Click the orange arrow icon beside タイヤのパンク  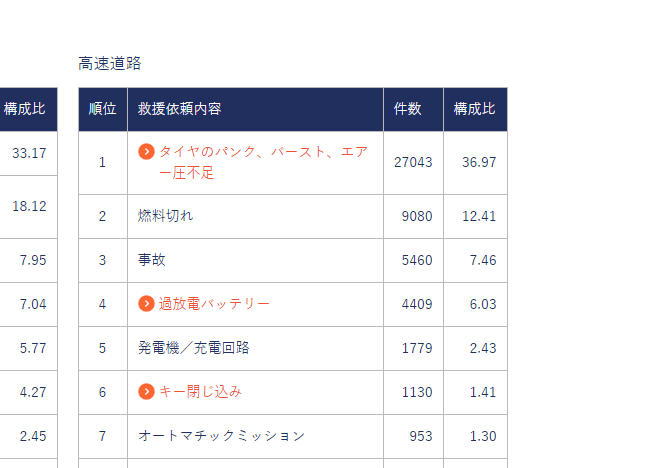(146, 152)
